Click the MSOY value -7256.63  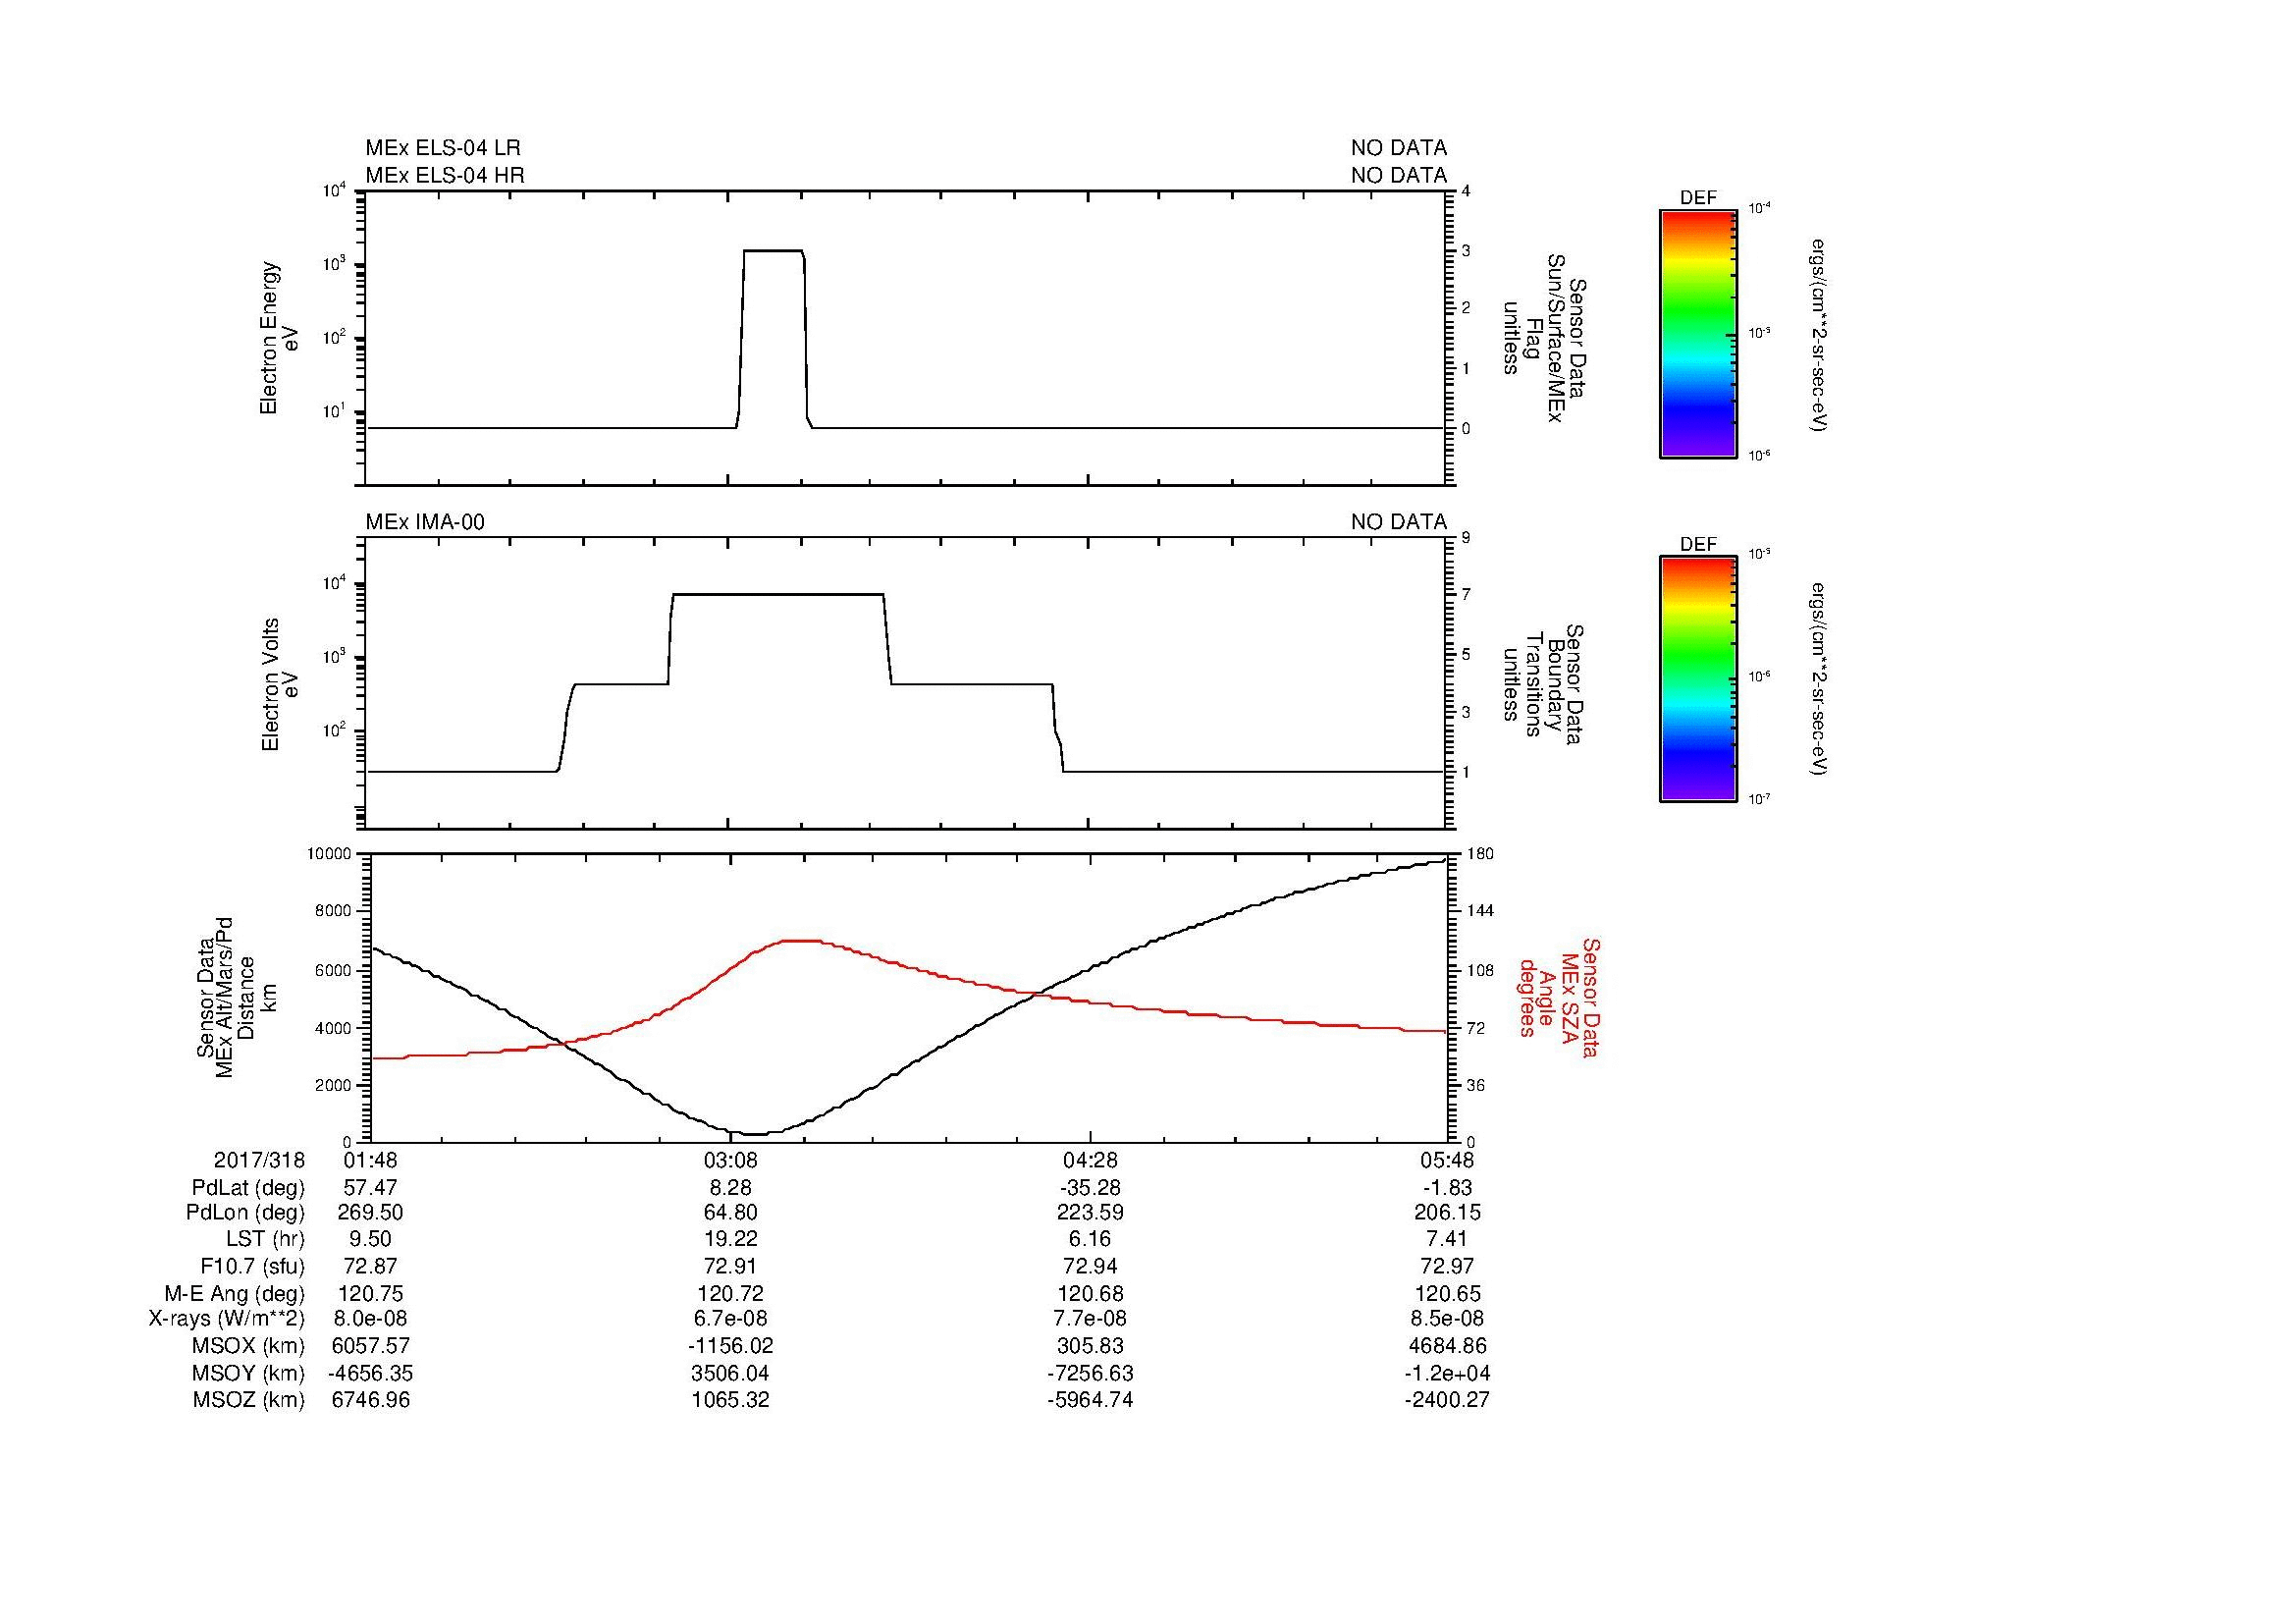1090,1374
